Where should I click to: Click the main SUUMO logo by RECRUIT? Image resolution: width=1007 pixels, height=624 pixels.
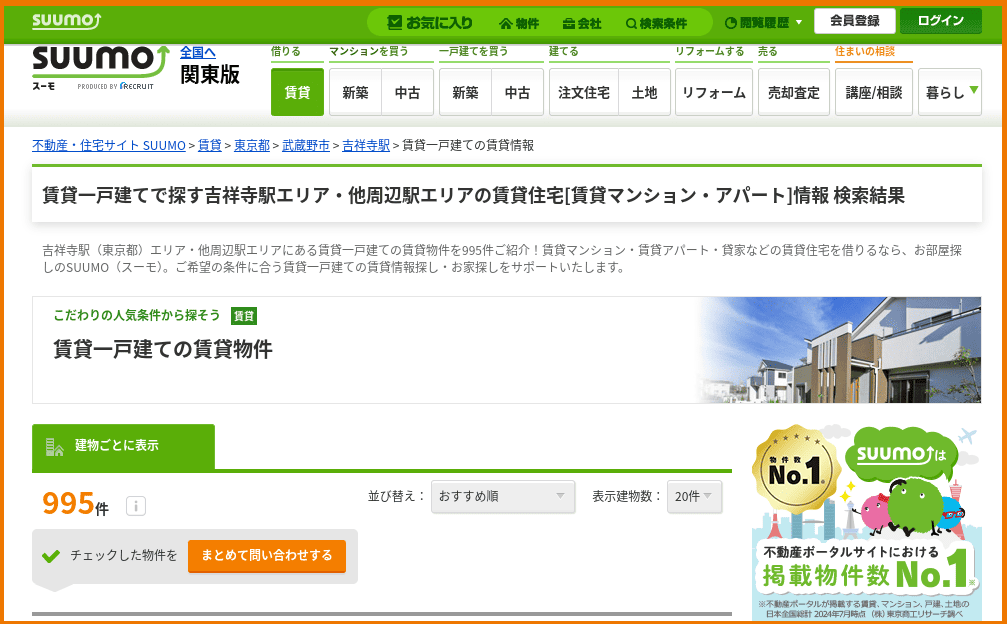pos(100,66)
